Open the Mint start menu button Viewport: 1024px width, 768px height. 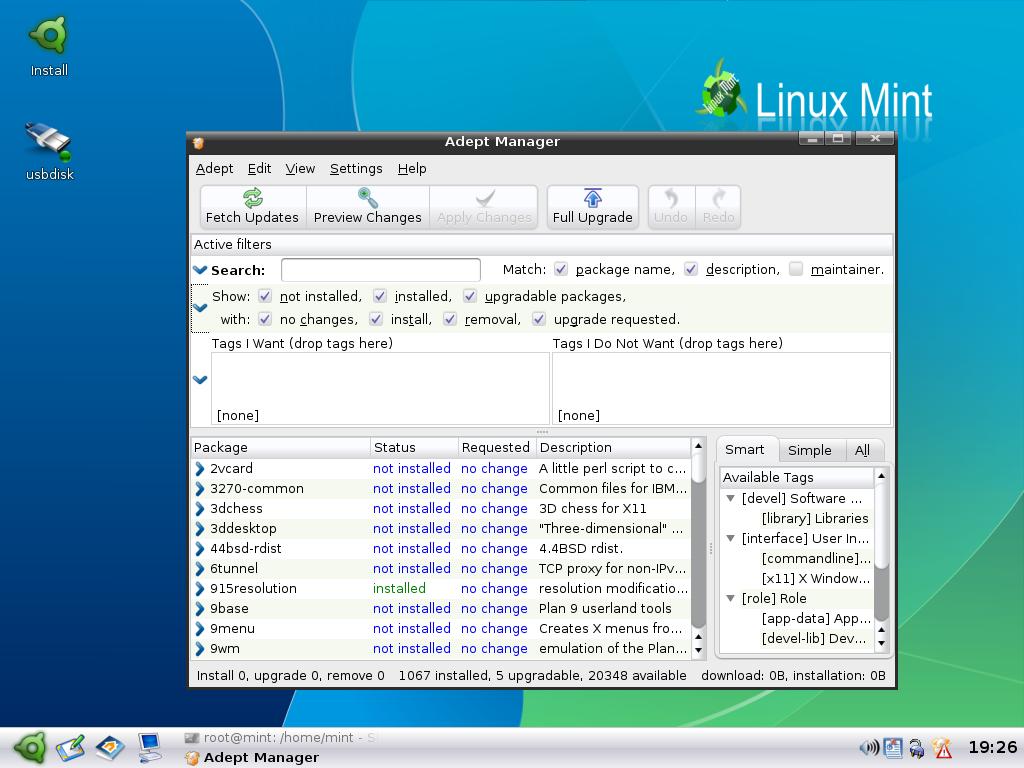click(30, 747)
